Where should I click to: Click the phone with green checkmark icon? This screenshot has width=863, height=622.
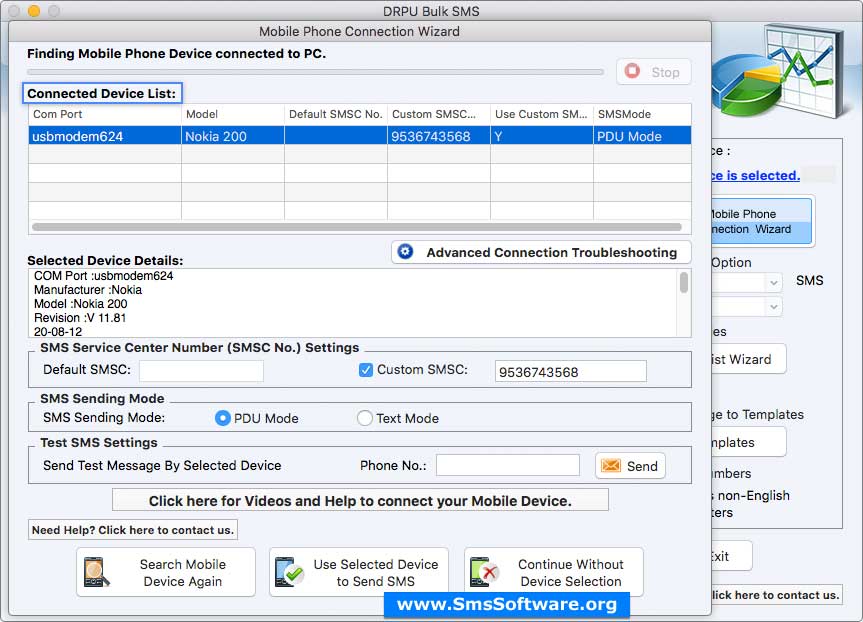click(289, 572)
